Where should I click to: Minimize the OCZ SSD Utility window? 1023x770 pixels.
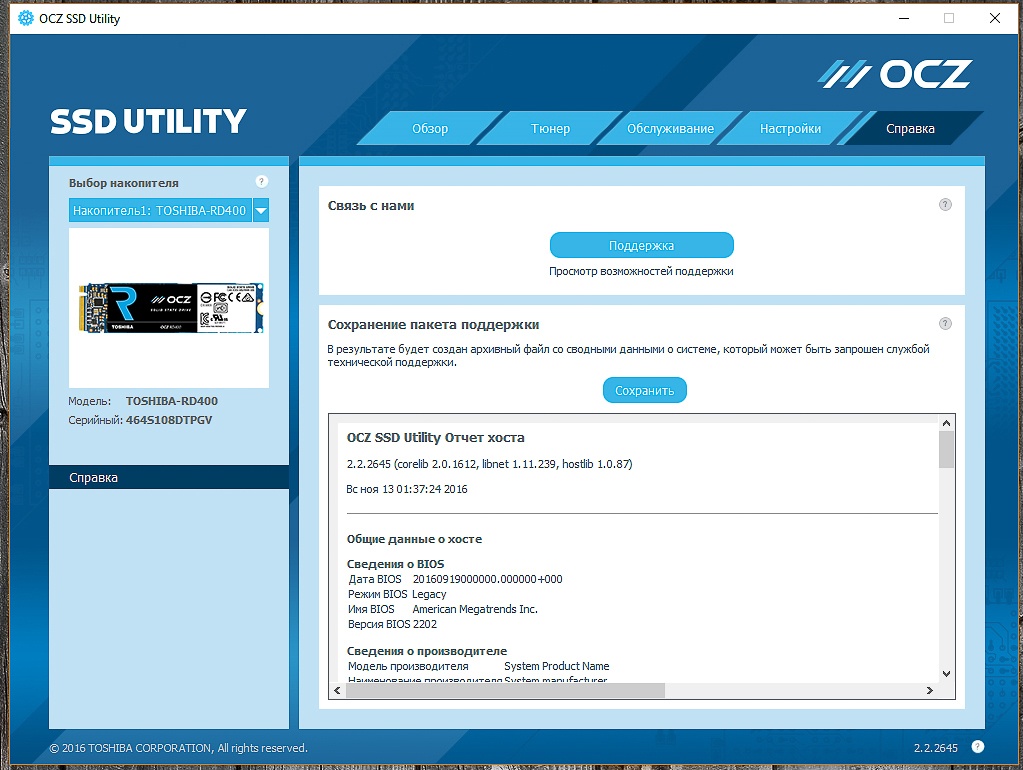click(904, 18)
